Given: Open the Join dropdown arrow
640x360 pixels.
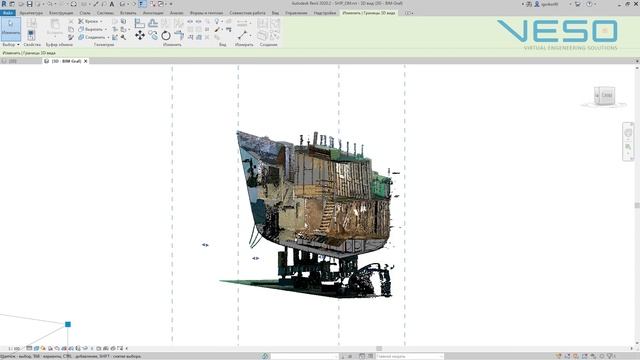Looking at the screenshot, I should pos(108,37).
